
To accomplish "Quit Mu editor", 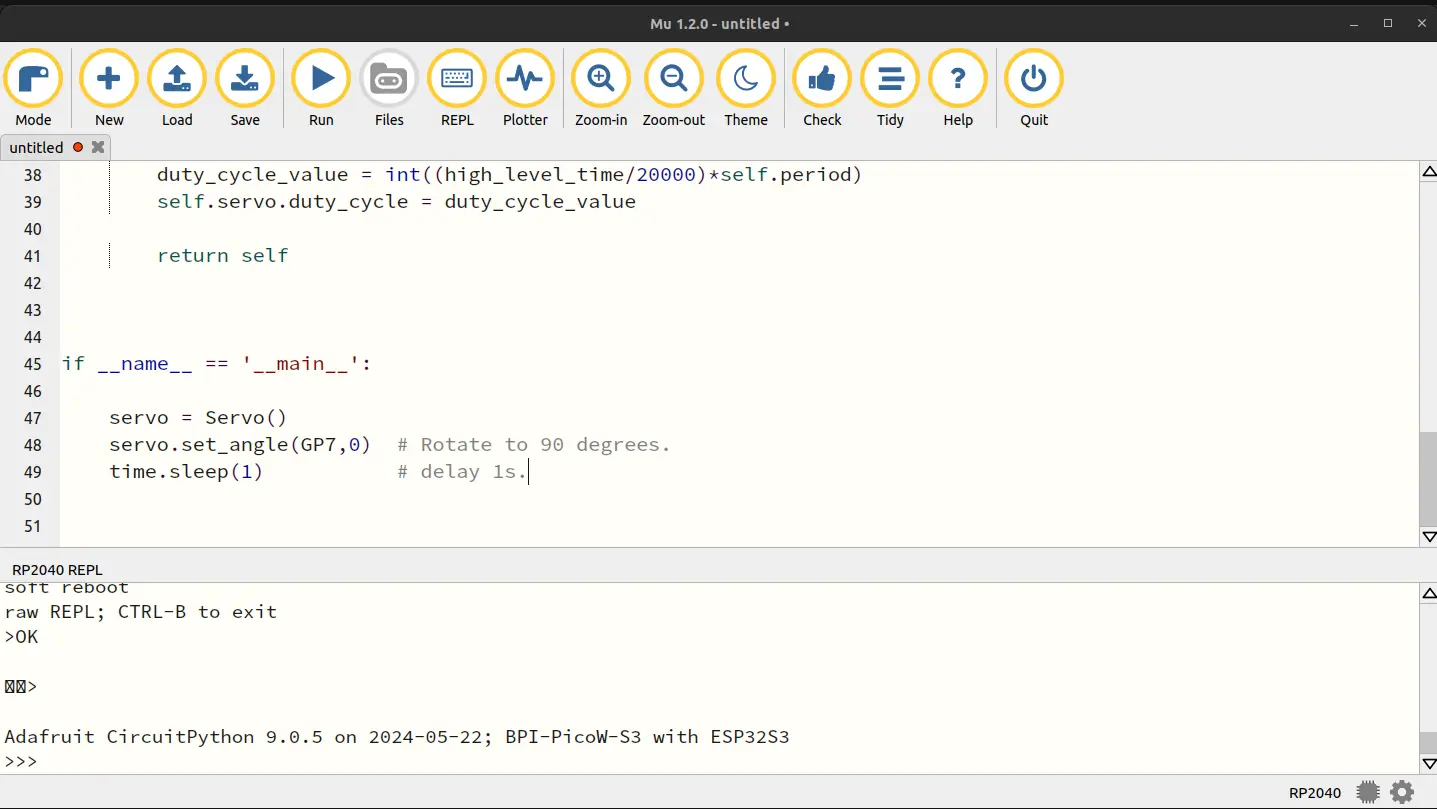I will coord(1034,89).
